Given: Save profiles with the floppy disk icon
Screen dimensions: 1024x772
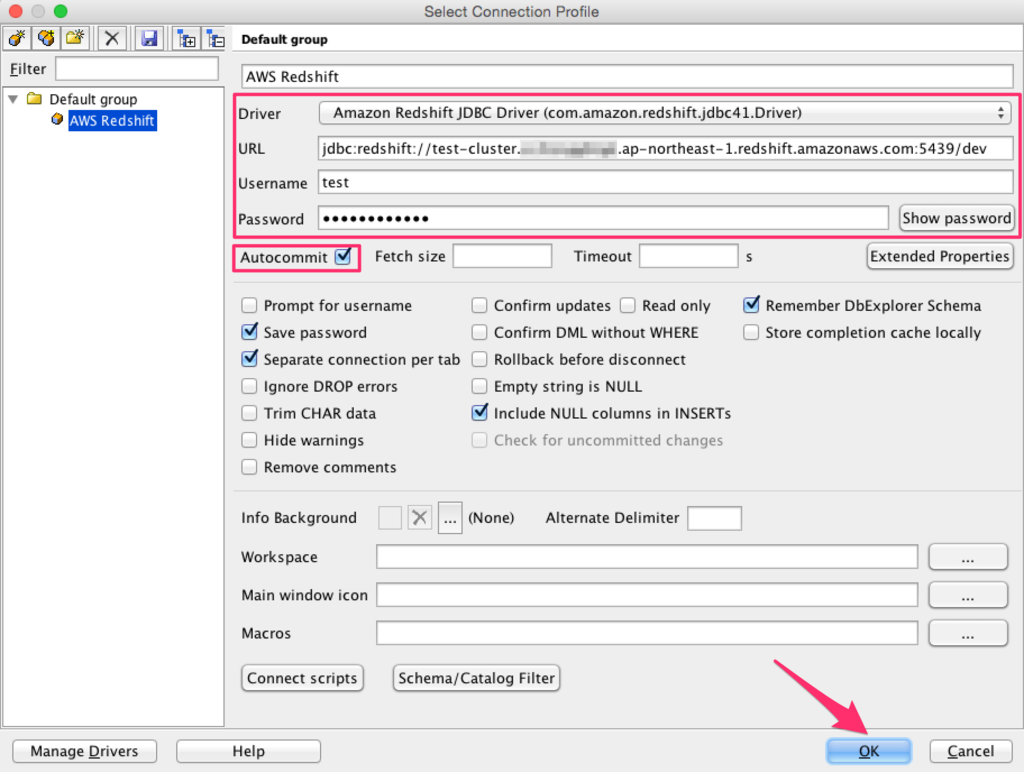Looking at the screenshot, I should (x=150, y=39).
